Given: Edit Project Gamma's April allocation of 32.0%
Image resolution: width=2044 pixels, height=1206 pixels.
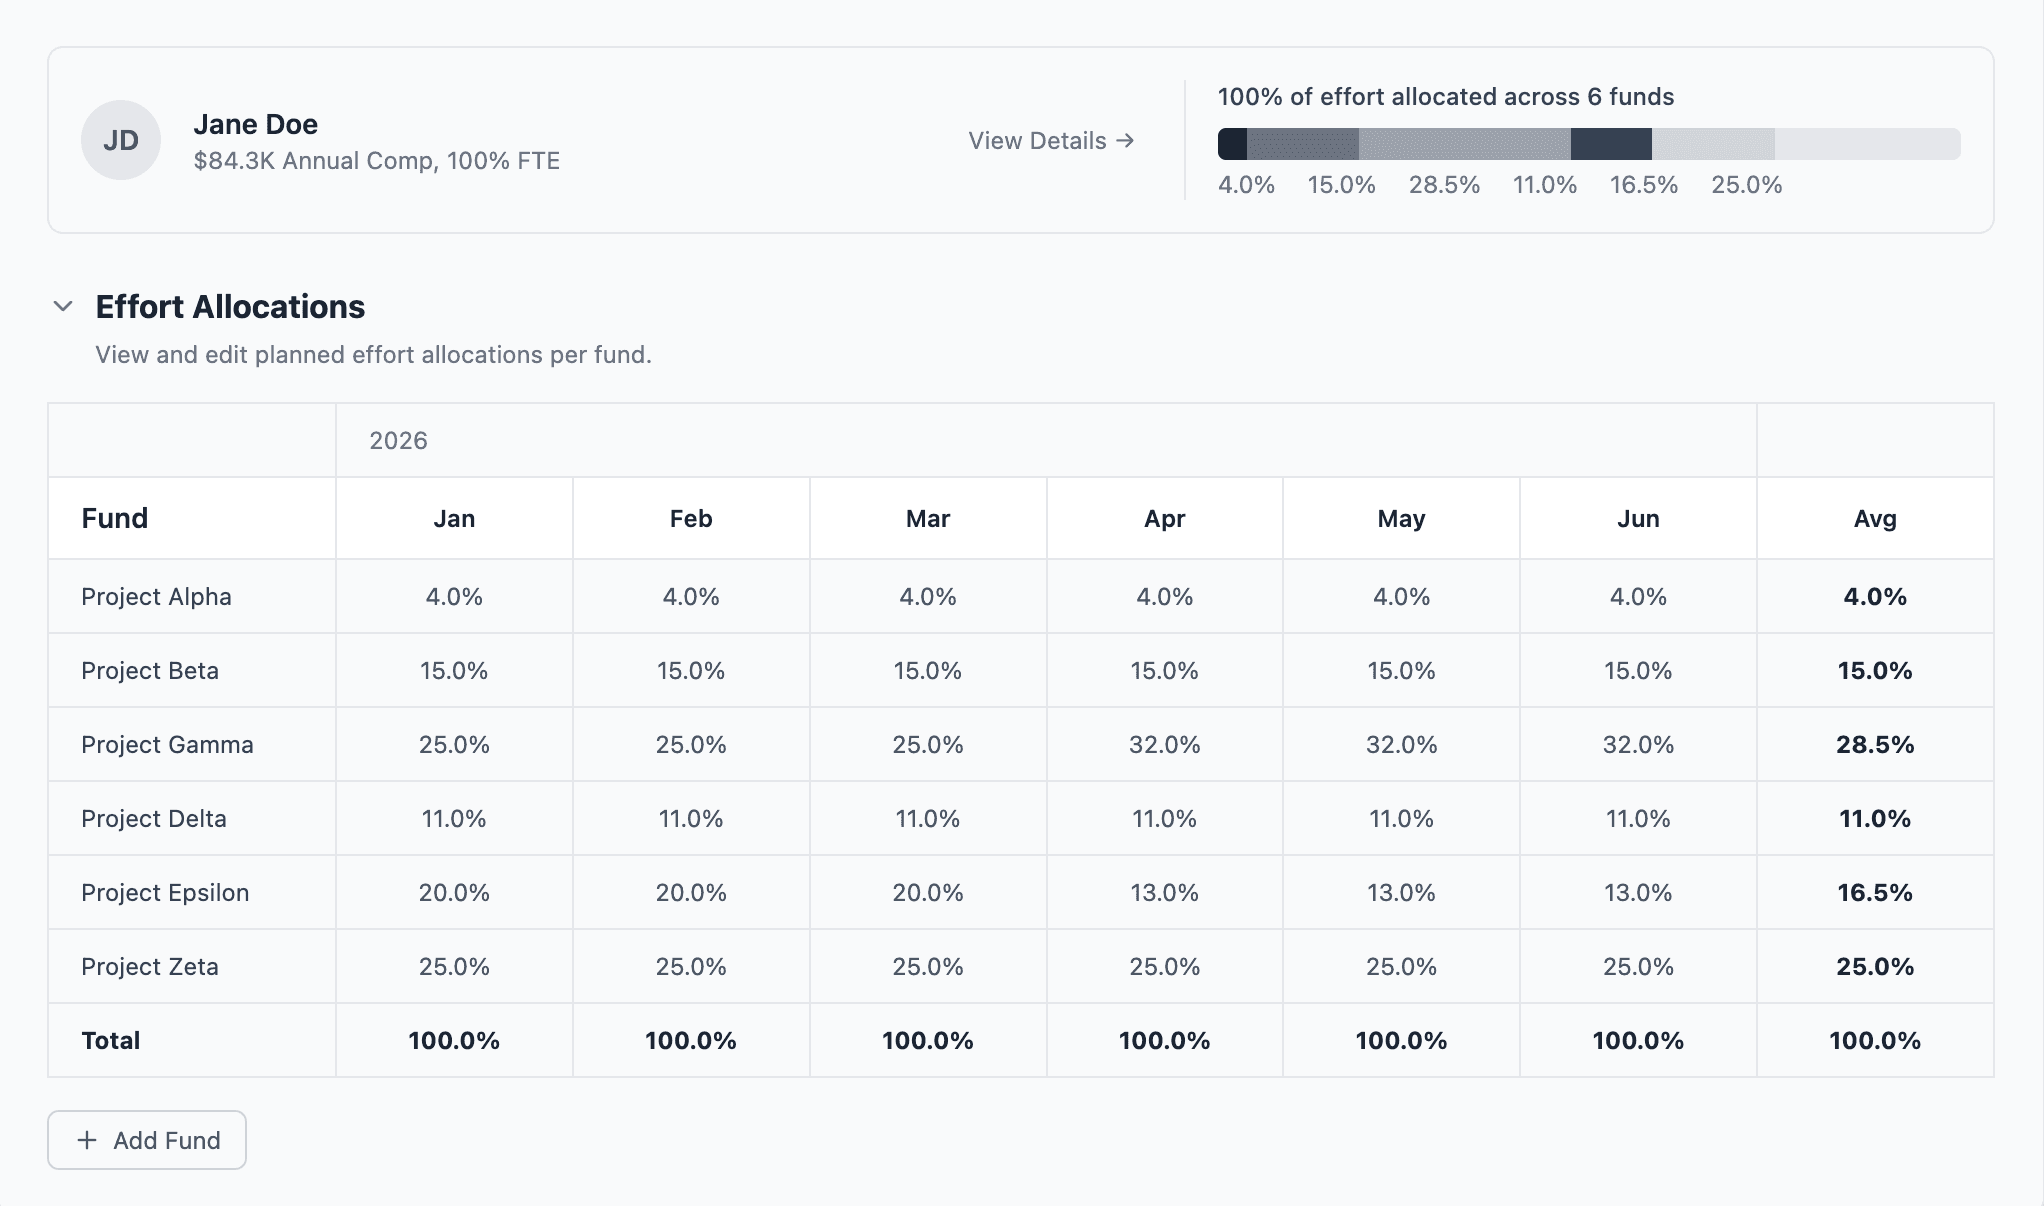Looking at the screenshot, I should click(1163, 744).
